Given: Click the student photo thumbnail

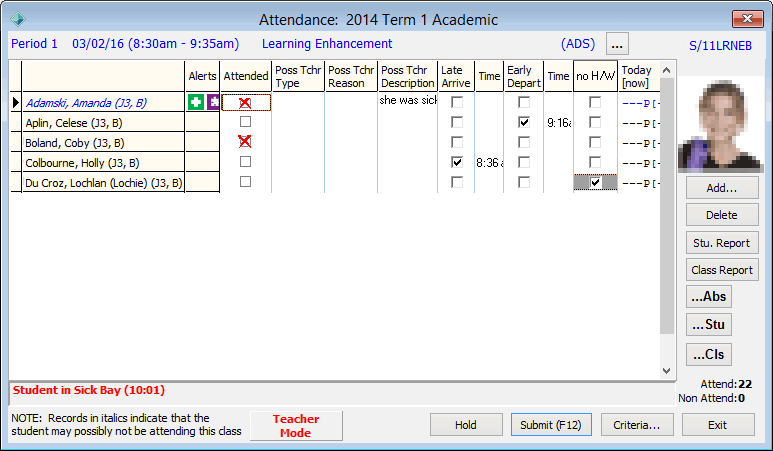Looking at the screenshot, I should click(x=720, y=125).
